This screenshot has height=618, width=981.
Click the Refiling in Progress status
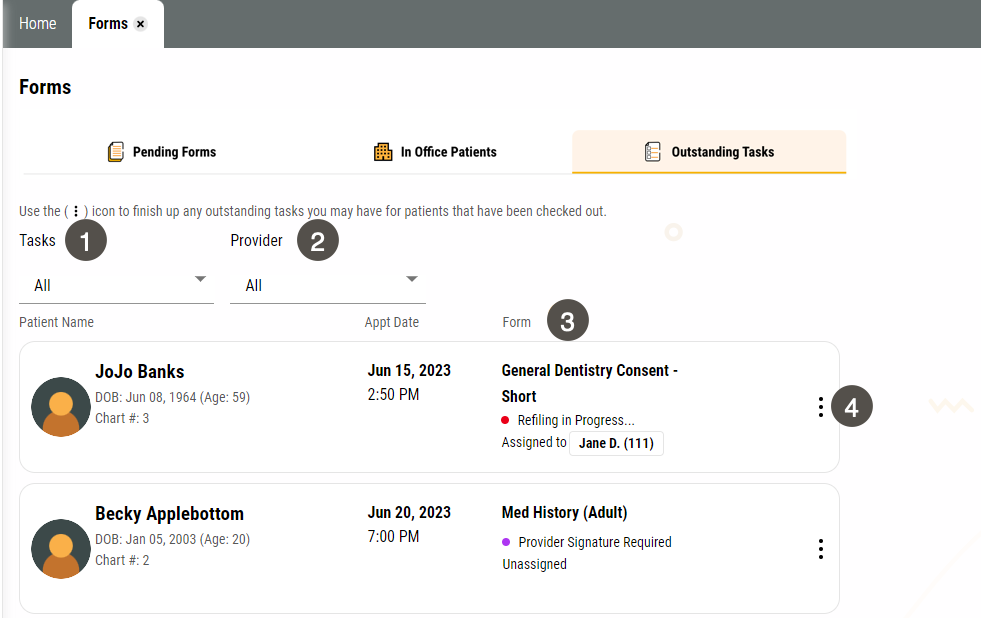point(576,420)
